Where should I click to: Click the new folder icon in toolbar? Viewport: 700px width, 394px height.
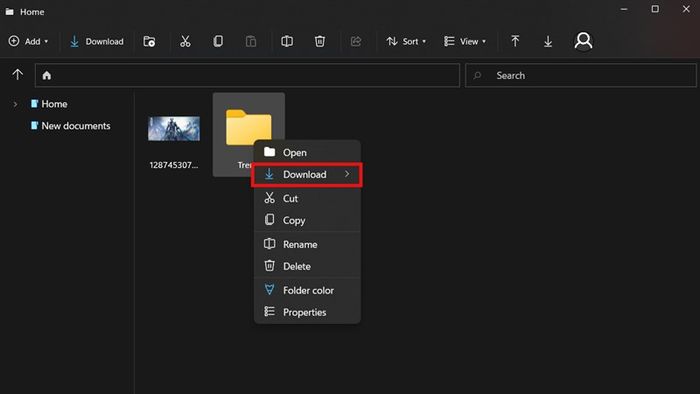point(149,41)
